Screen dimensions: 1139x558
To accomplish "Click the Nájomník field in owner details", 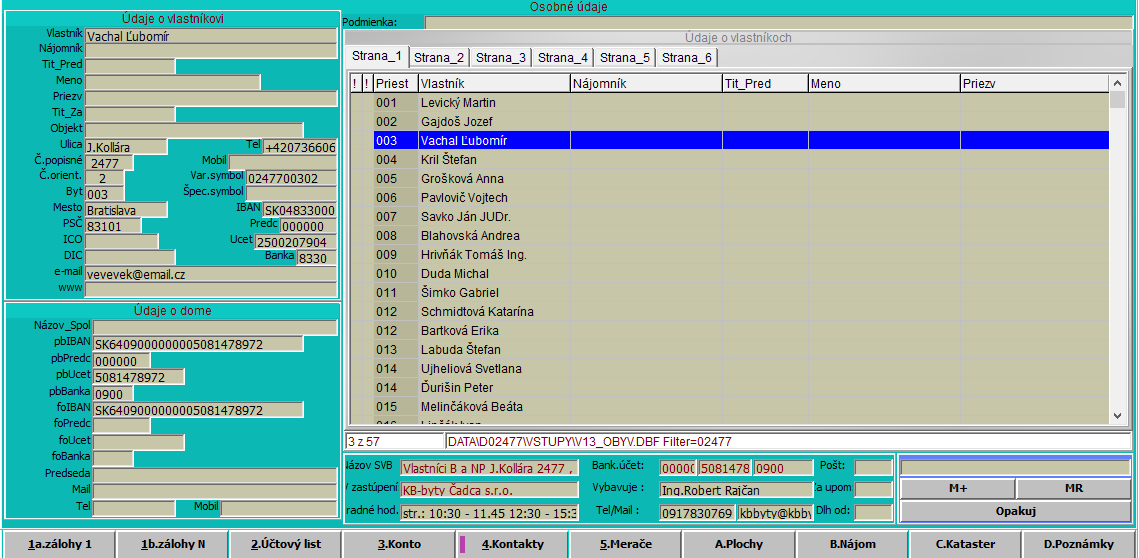I will coord(211,50).
